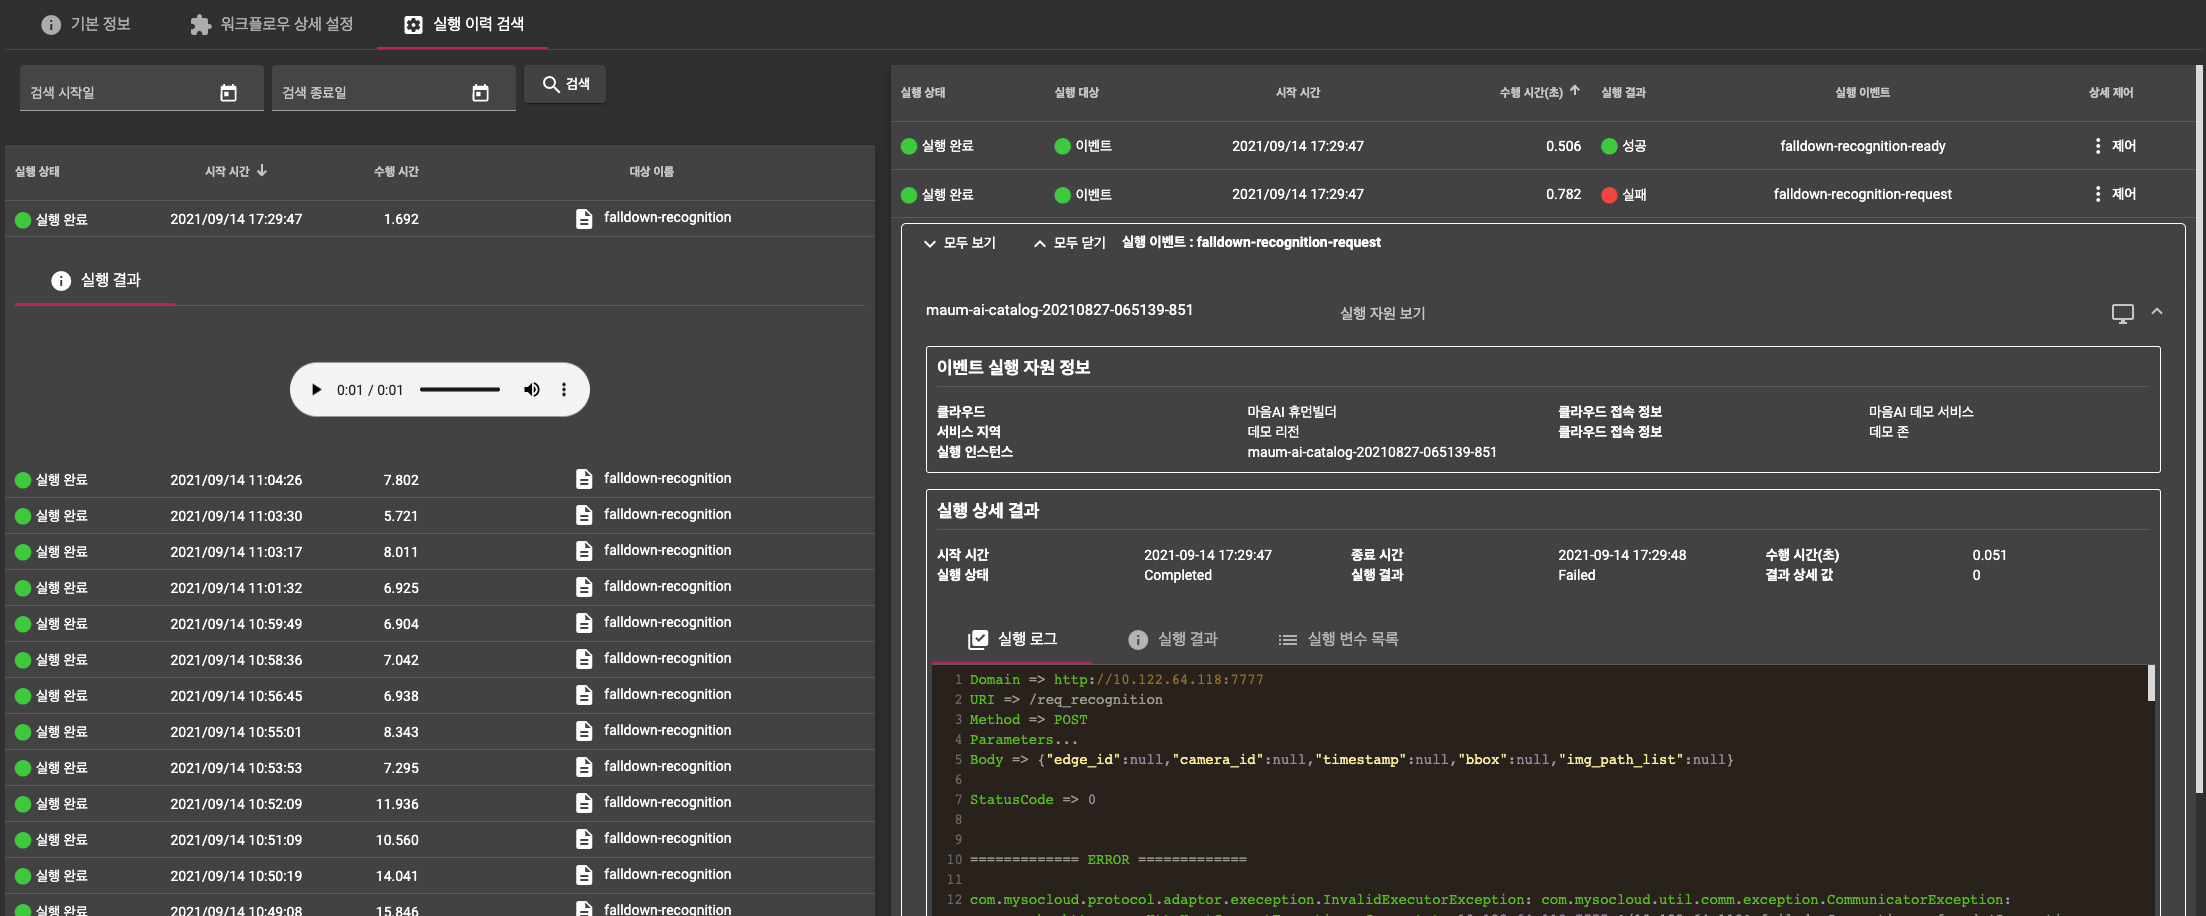Mute the audio player volume
This screenshot has height=916, width=2206.
532,390
